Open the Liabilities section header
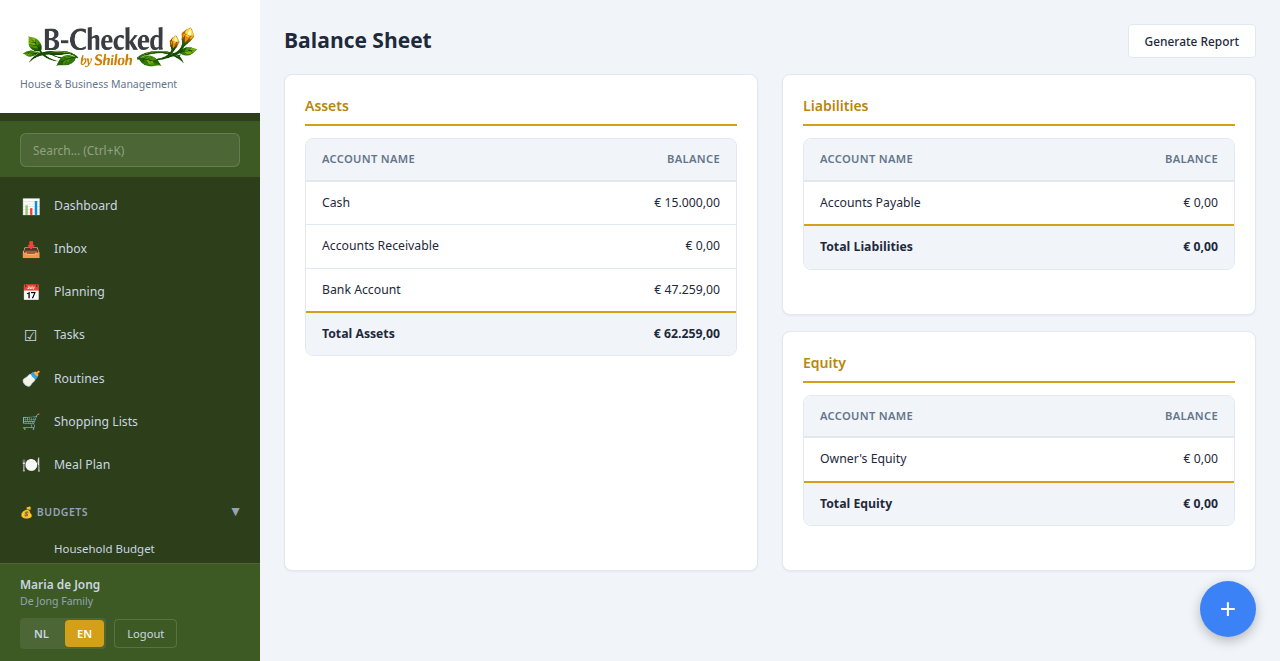This screenshot has height=661, width=1280. (x=836, y=105)
